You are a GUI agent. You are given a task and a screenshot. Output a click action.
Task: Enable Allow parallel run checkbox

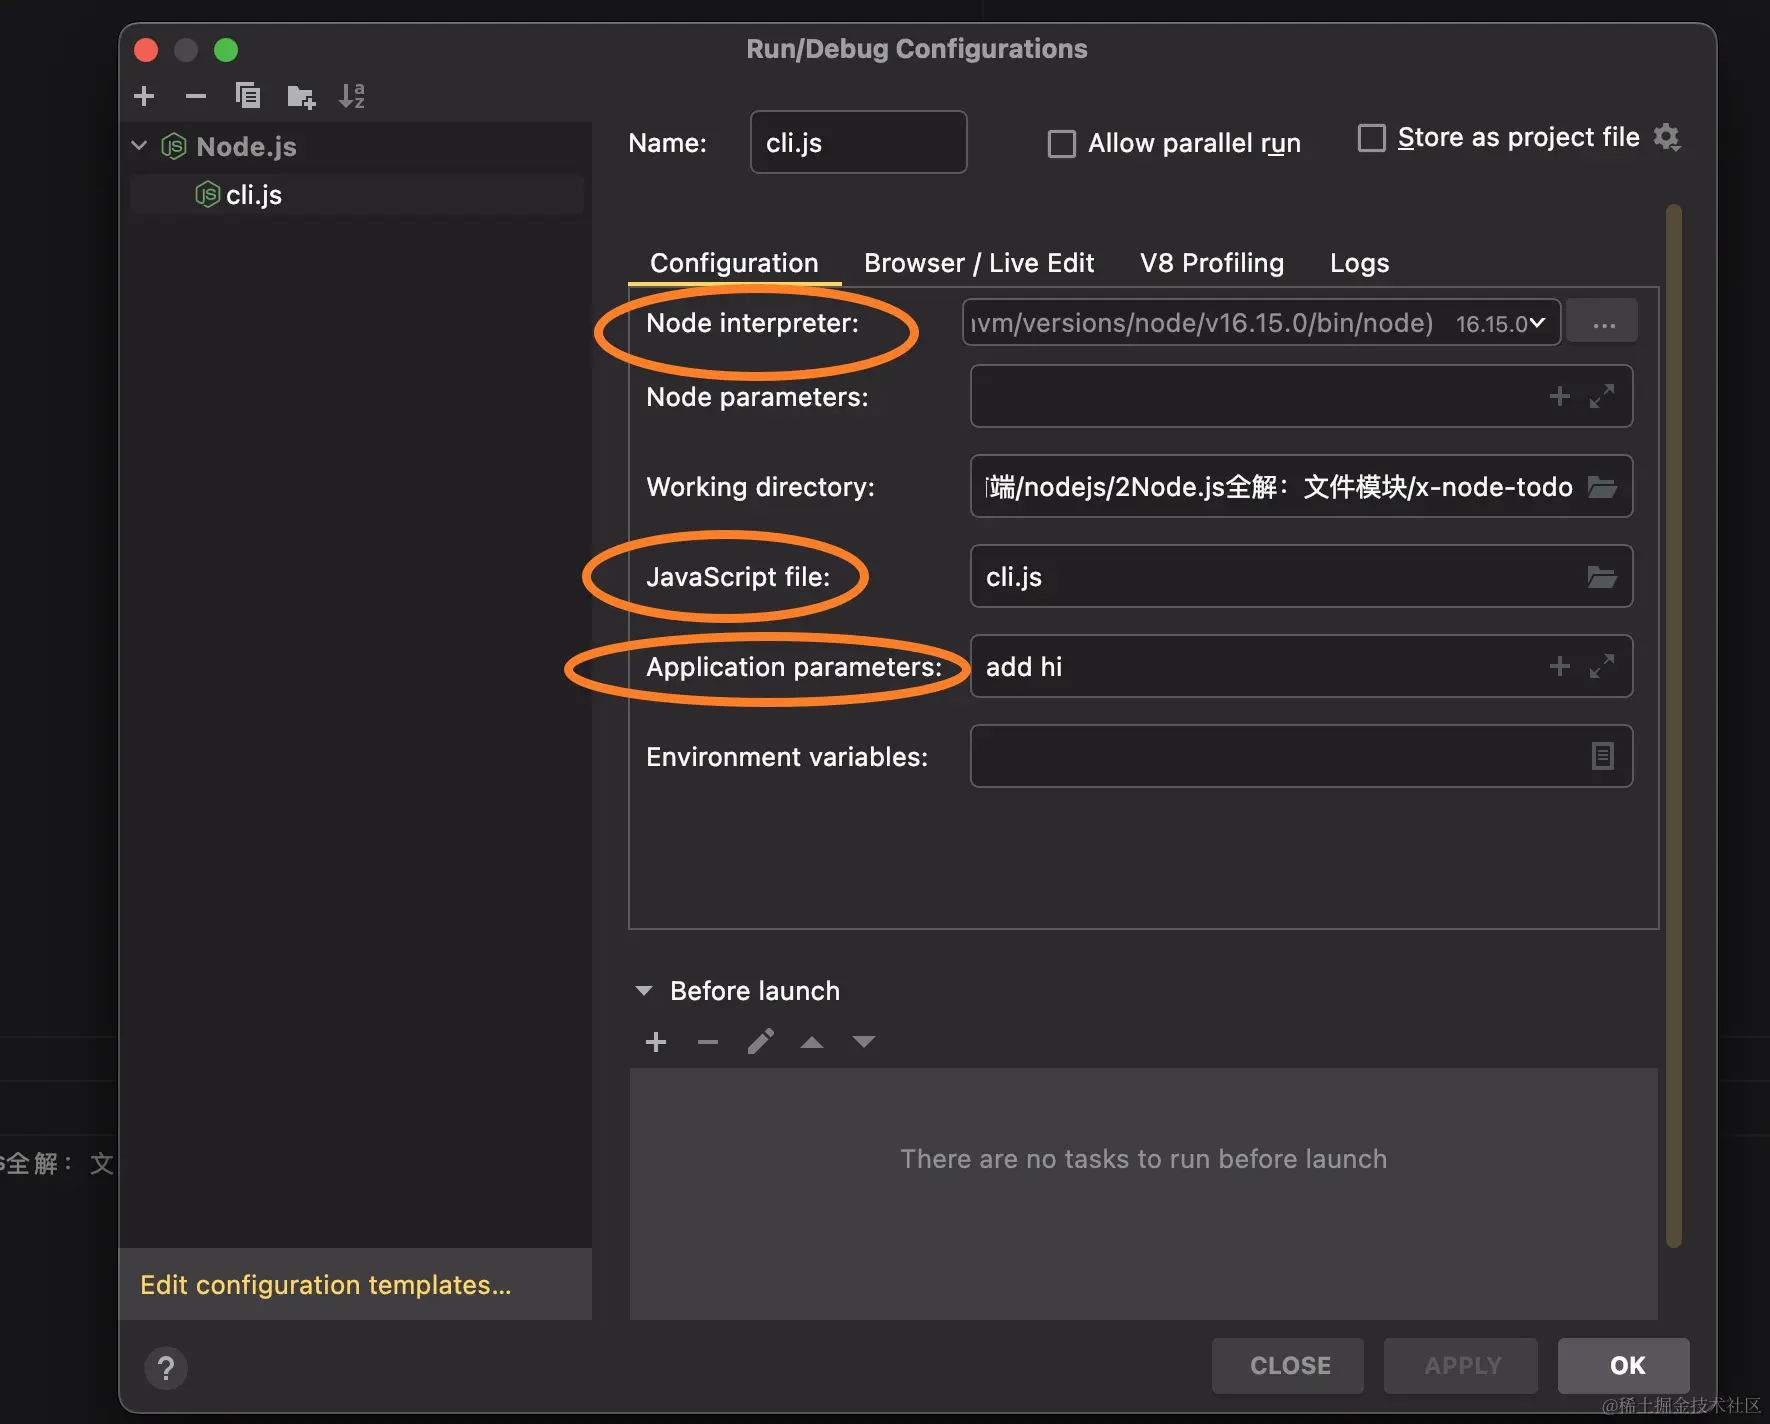point(1062,144)
